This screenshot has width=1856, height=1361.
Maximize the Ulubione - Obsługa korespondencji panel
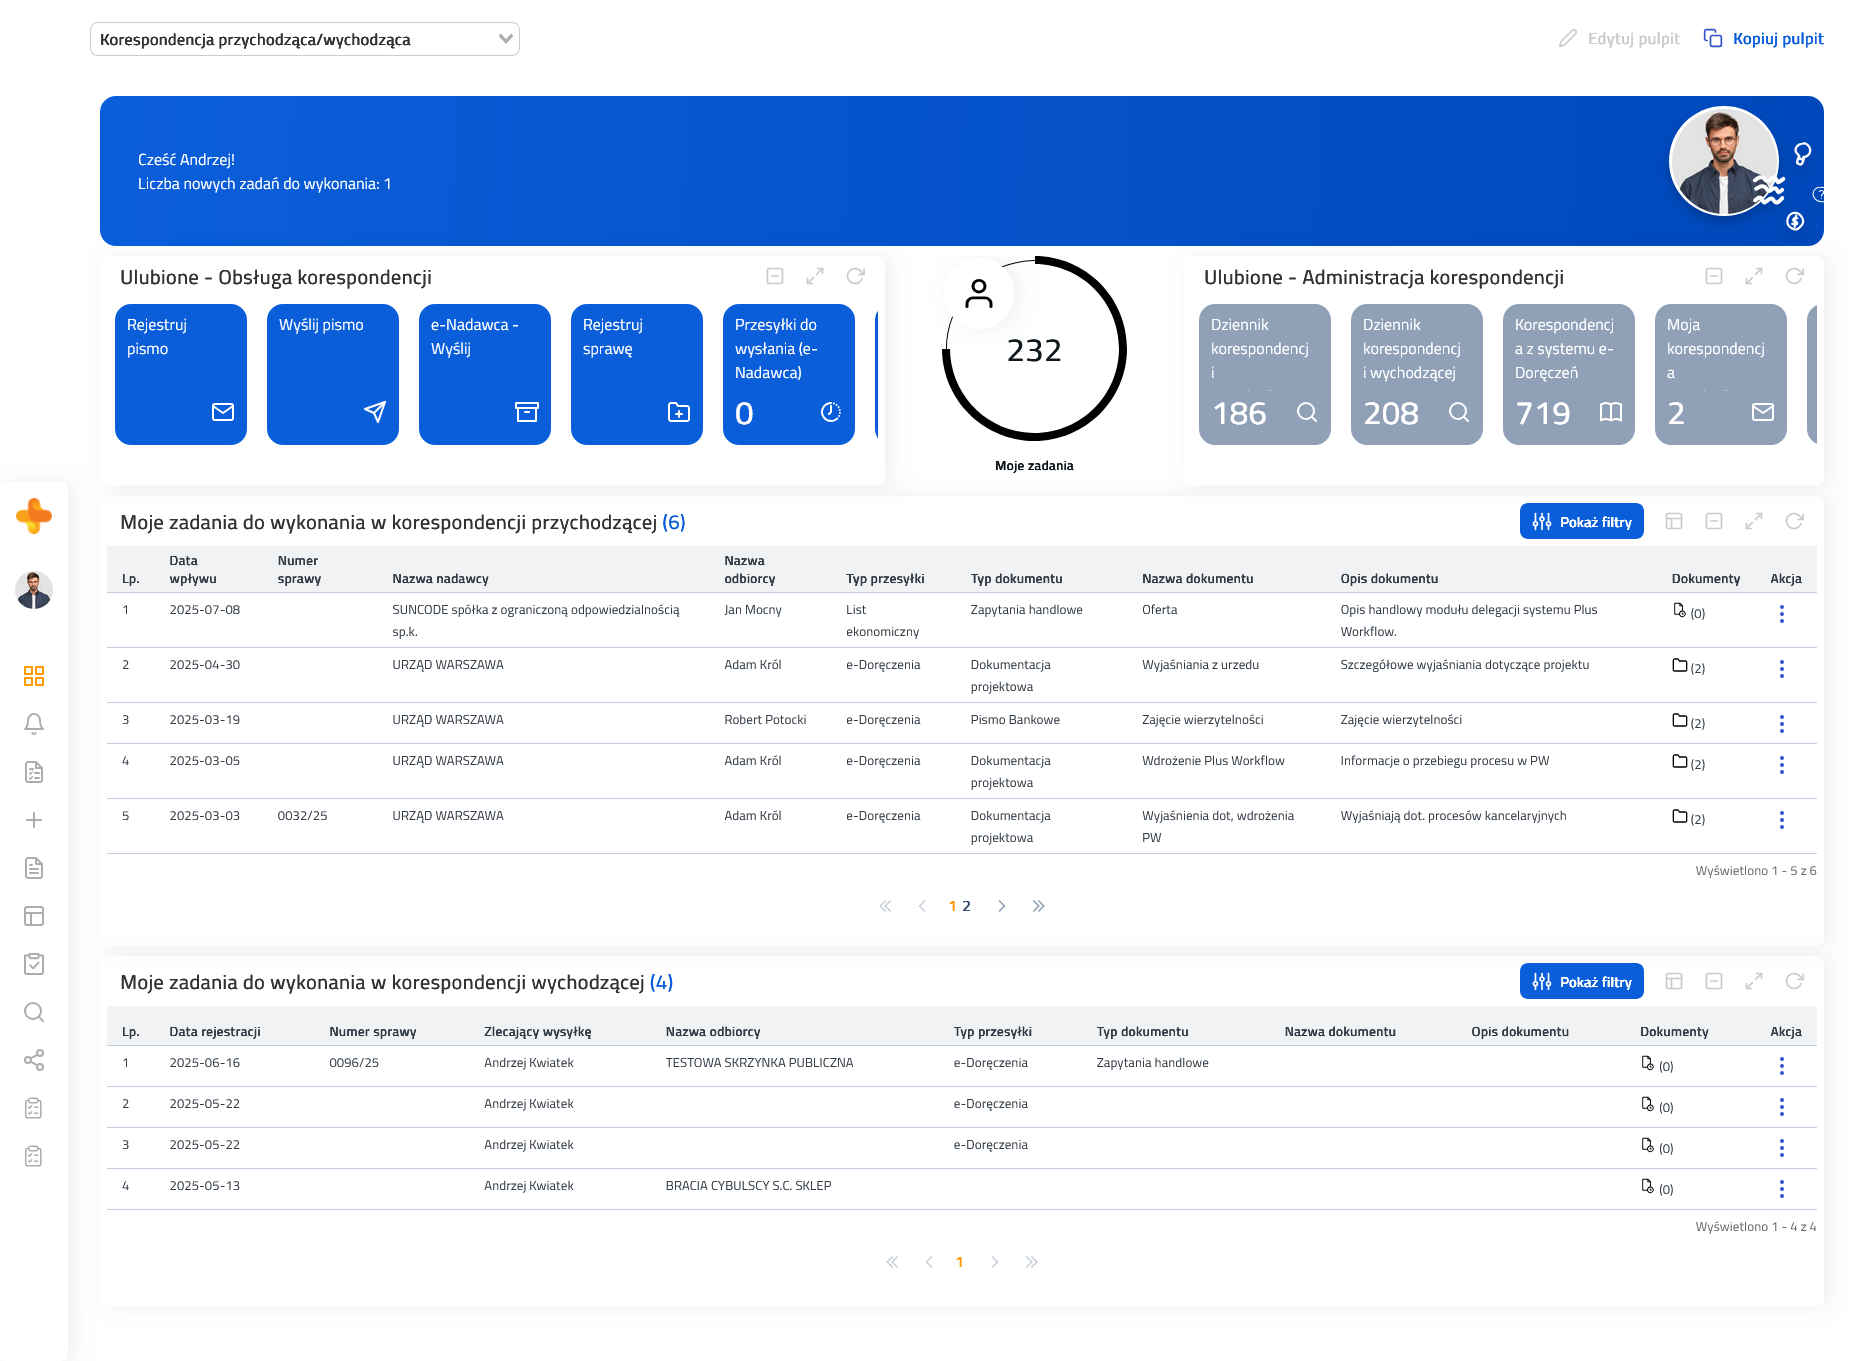815,276
